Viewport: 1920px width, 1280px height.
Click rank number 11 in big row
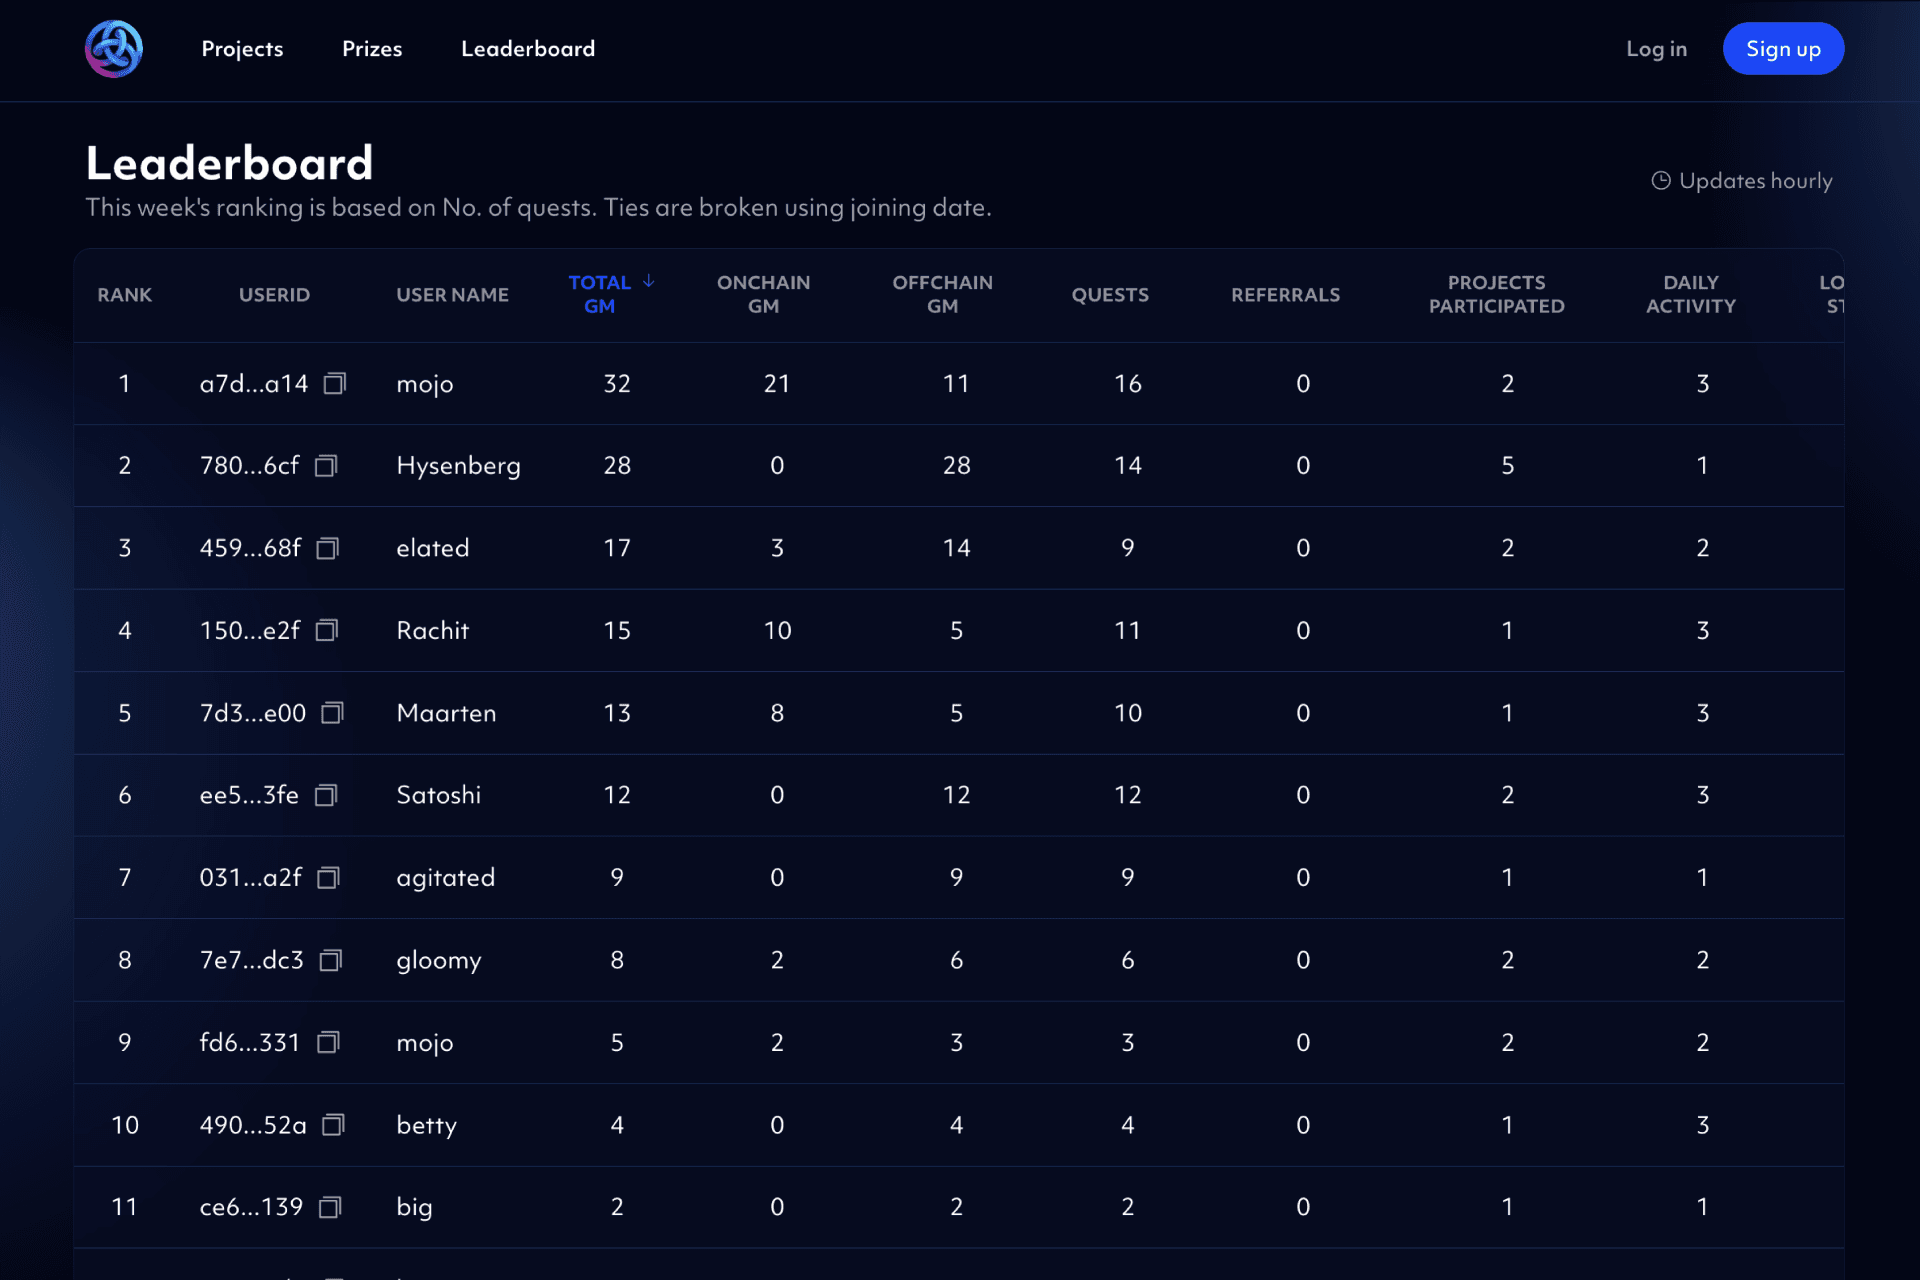(x=125, y=1207)
